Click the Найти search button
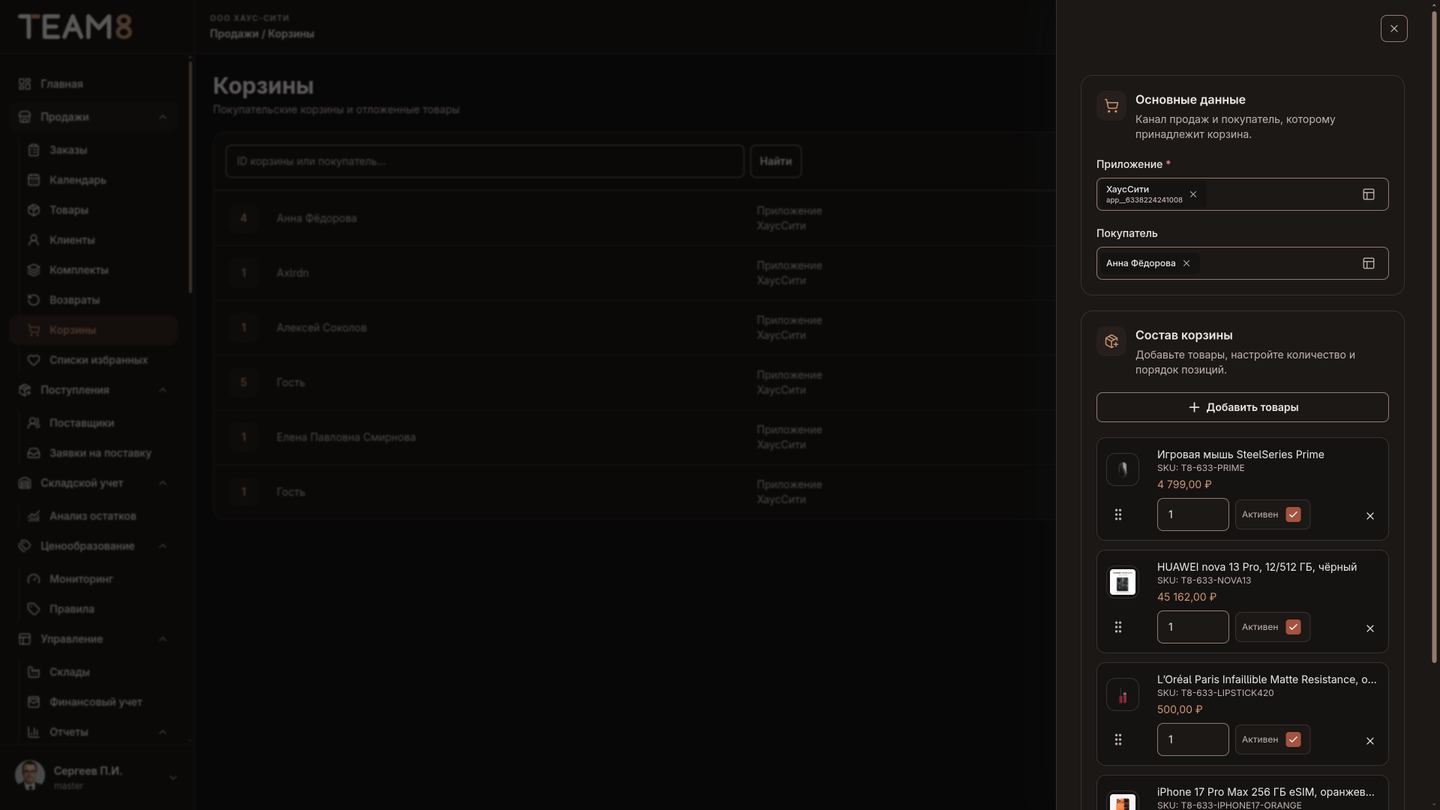The width and height of the screenshot is (1440, 810). click(775, 161)
